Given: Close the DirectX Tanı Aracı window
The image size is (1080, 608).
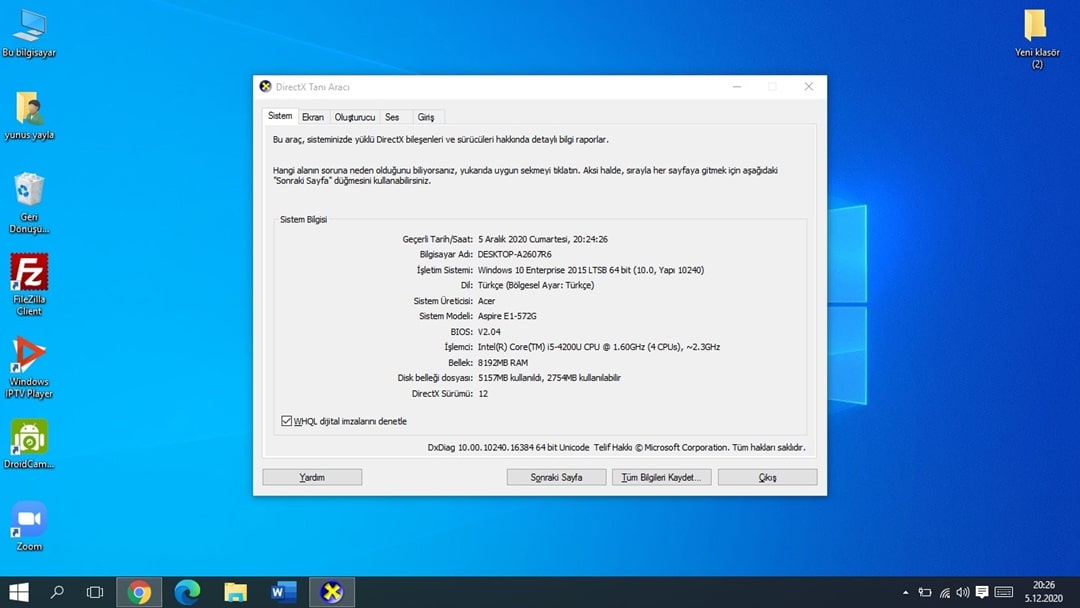Looking at the screenshot, I should 809,87.
